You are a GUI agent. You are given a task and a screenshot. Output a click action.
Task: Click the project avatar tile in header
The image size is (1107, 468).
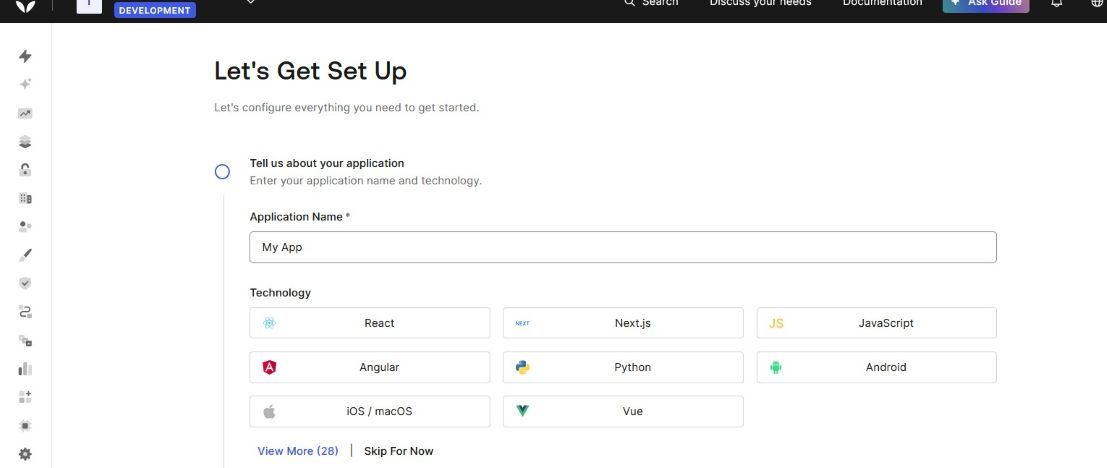pos(89,6)
